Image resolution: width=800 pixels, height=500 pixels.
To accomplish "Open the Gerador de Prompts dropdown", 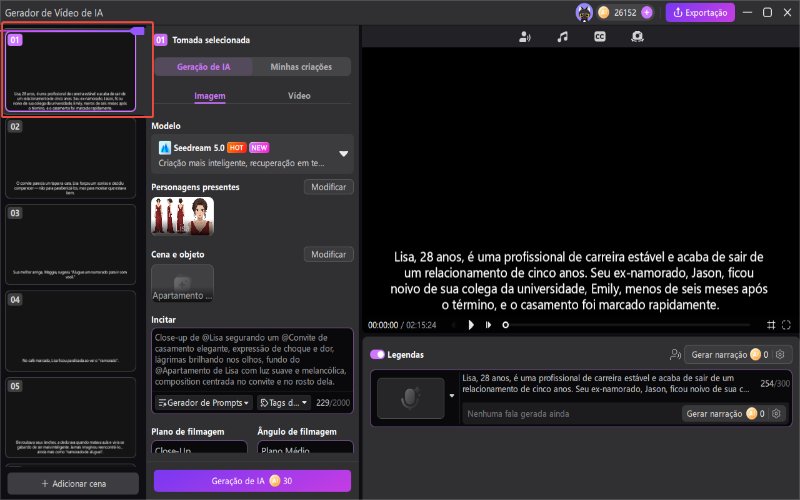I will pyautogui.click(x=204, y=403).
